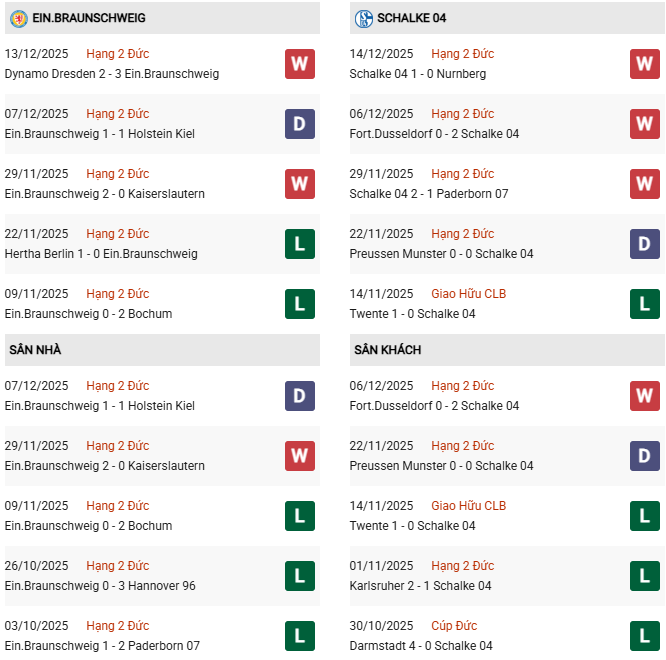Click the Ein.Braunschweig team crest icon
The image size is (666, 660).
click(18, 18)
